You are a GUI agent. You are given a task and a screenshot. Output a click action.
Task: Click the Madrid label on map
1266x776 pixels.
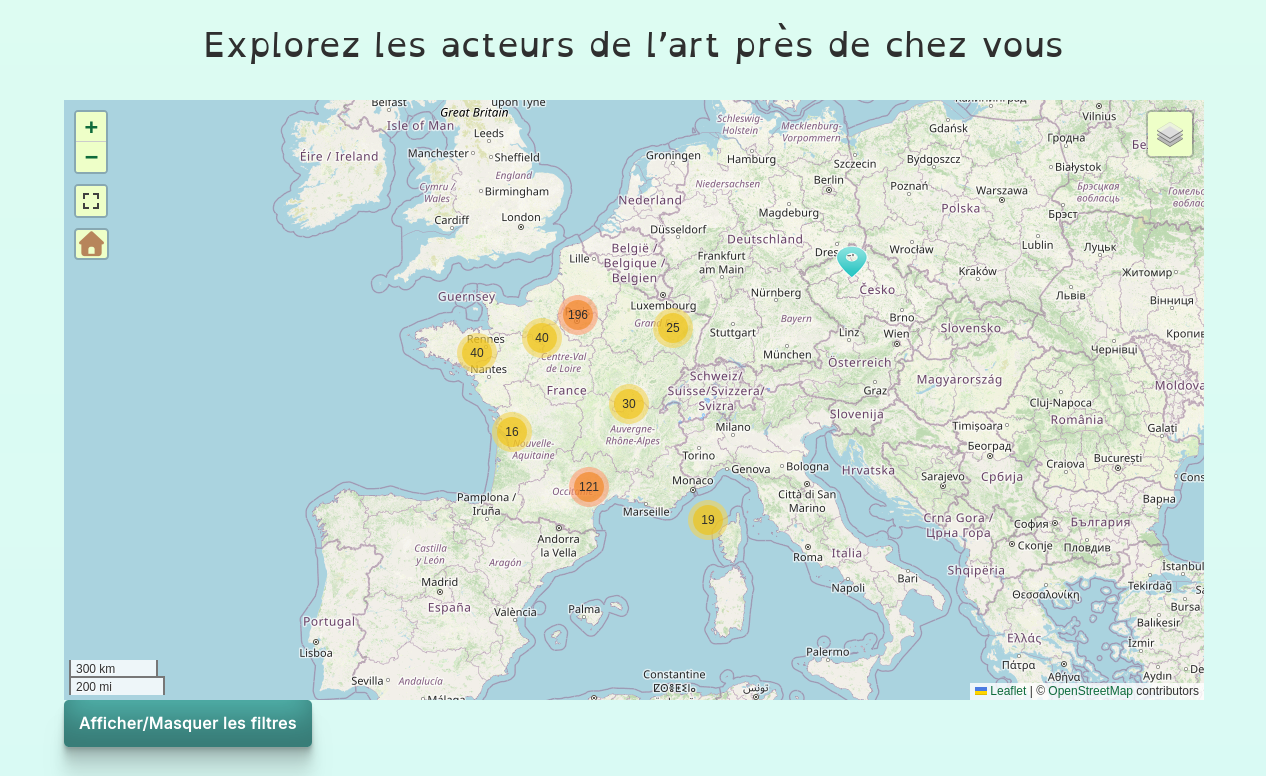coord(440,581)
